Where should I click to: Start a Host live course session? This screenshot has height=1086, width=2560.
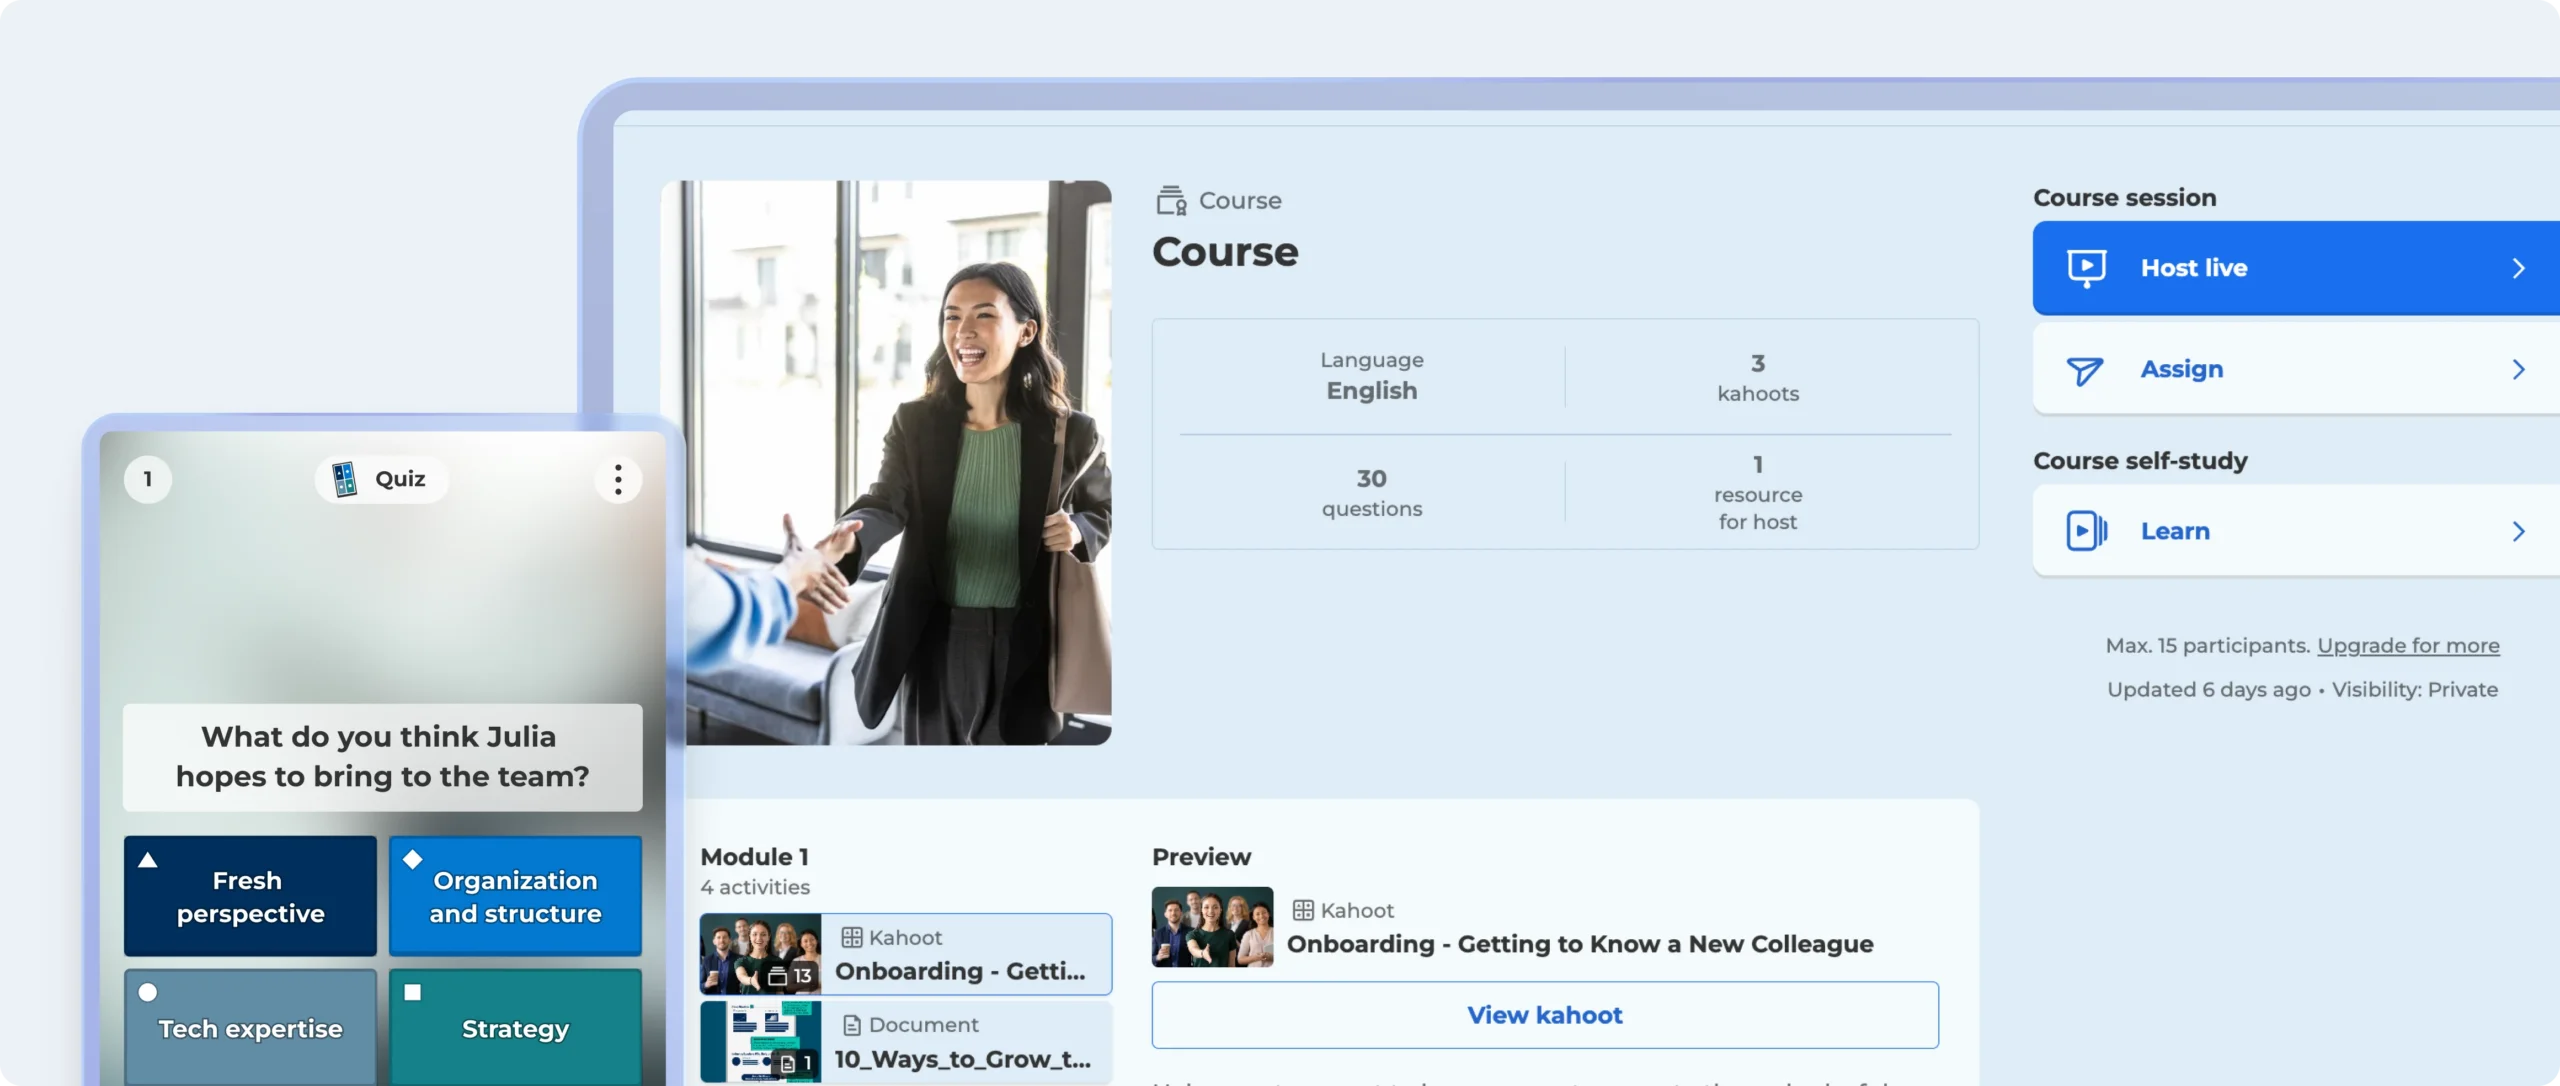pos(2296,268)
